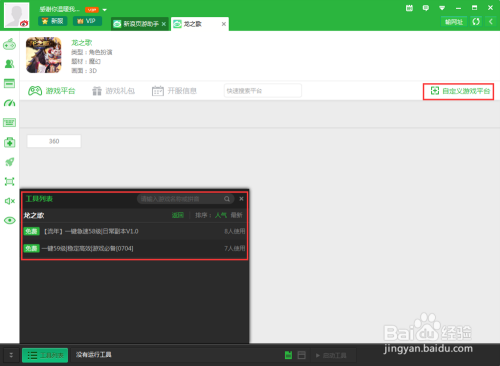The height and width of the screenshot is (366, 500).
Task: Click the 7人使用 usage count
Action: [x=235, y=248]
